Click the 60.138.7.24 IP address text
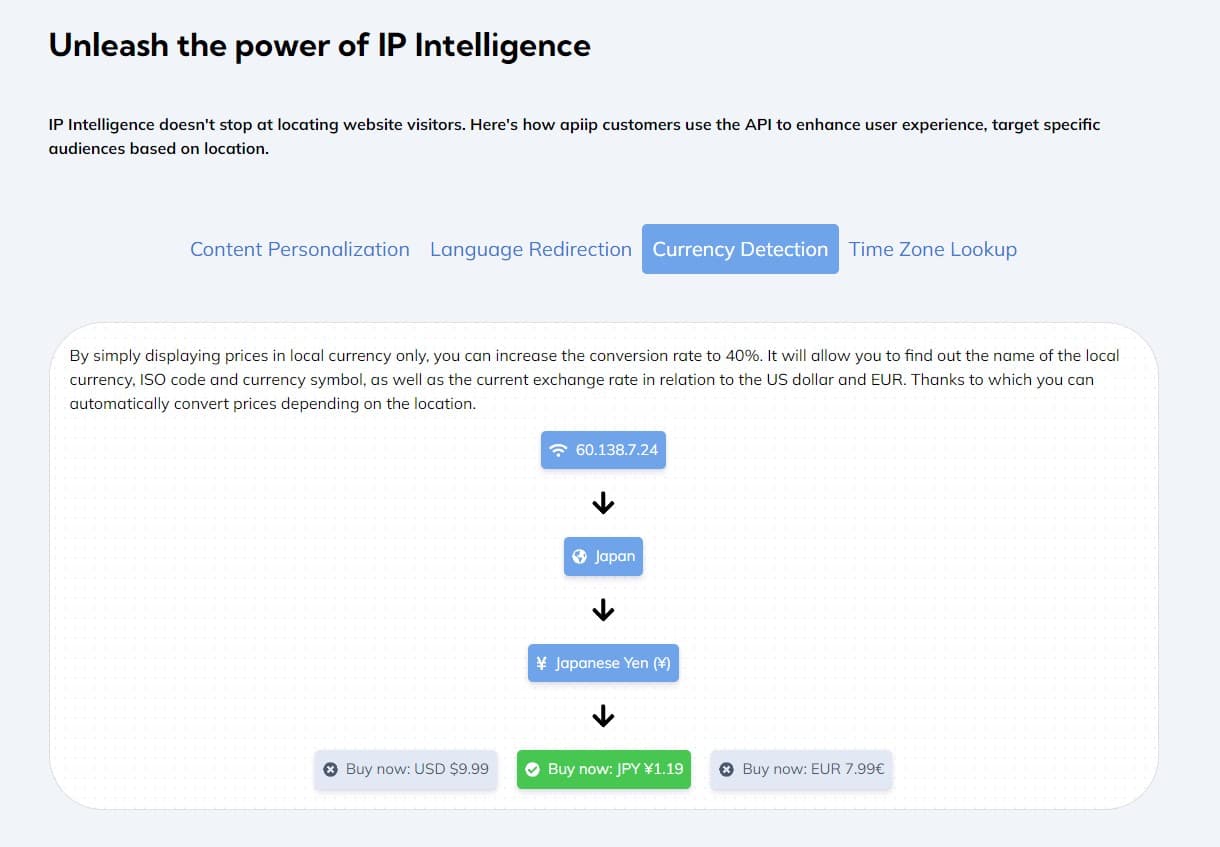1220x847 pixels. [617, 450]
